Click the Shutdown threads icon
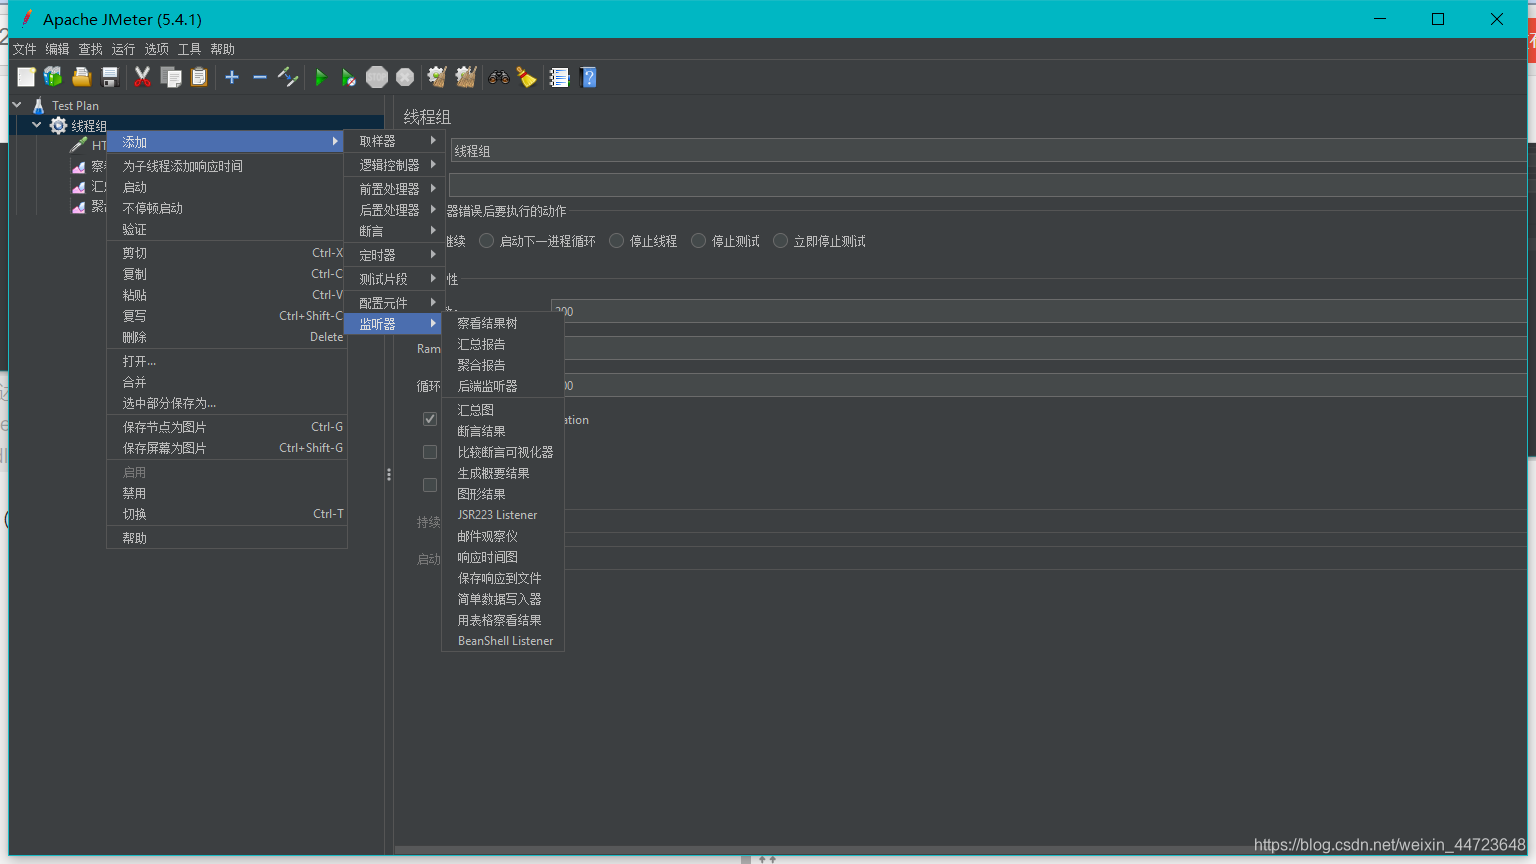Image resolution: width=1536 pixels, height=864 pixels. click(x=405, y=77)
